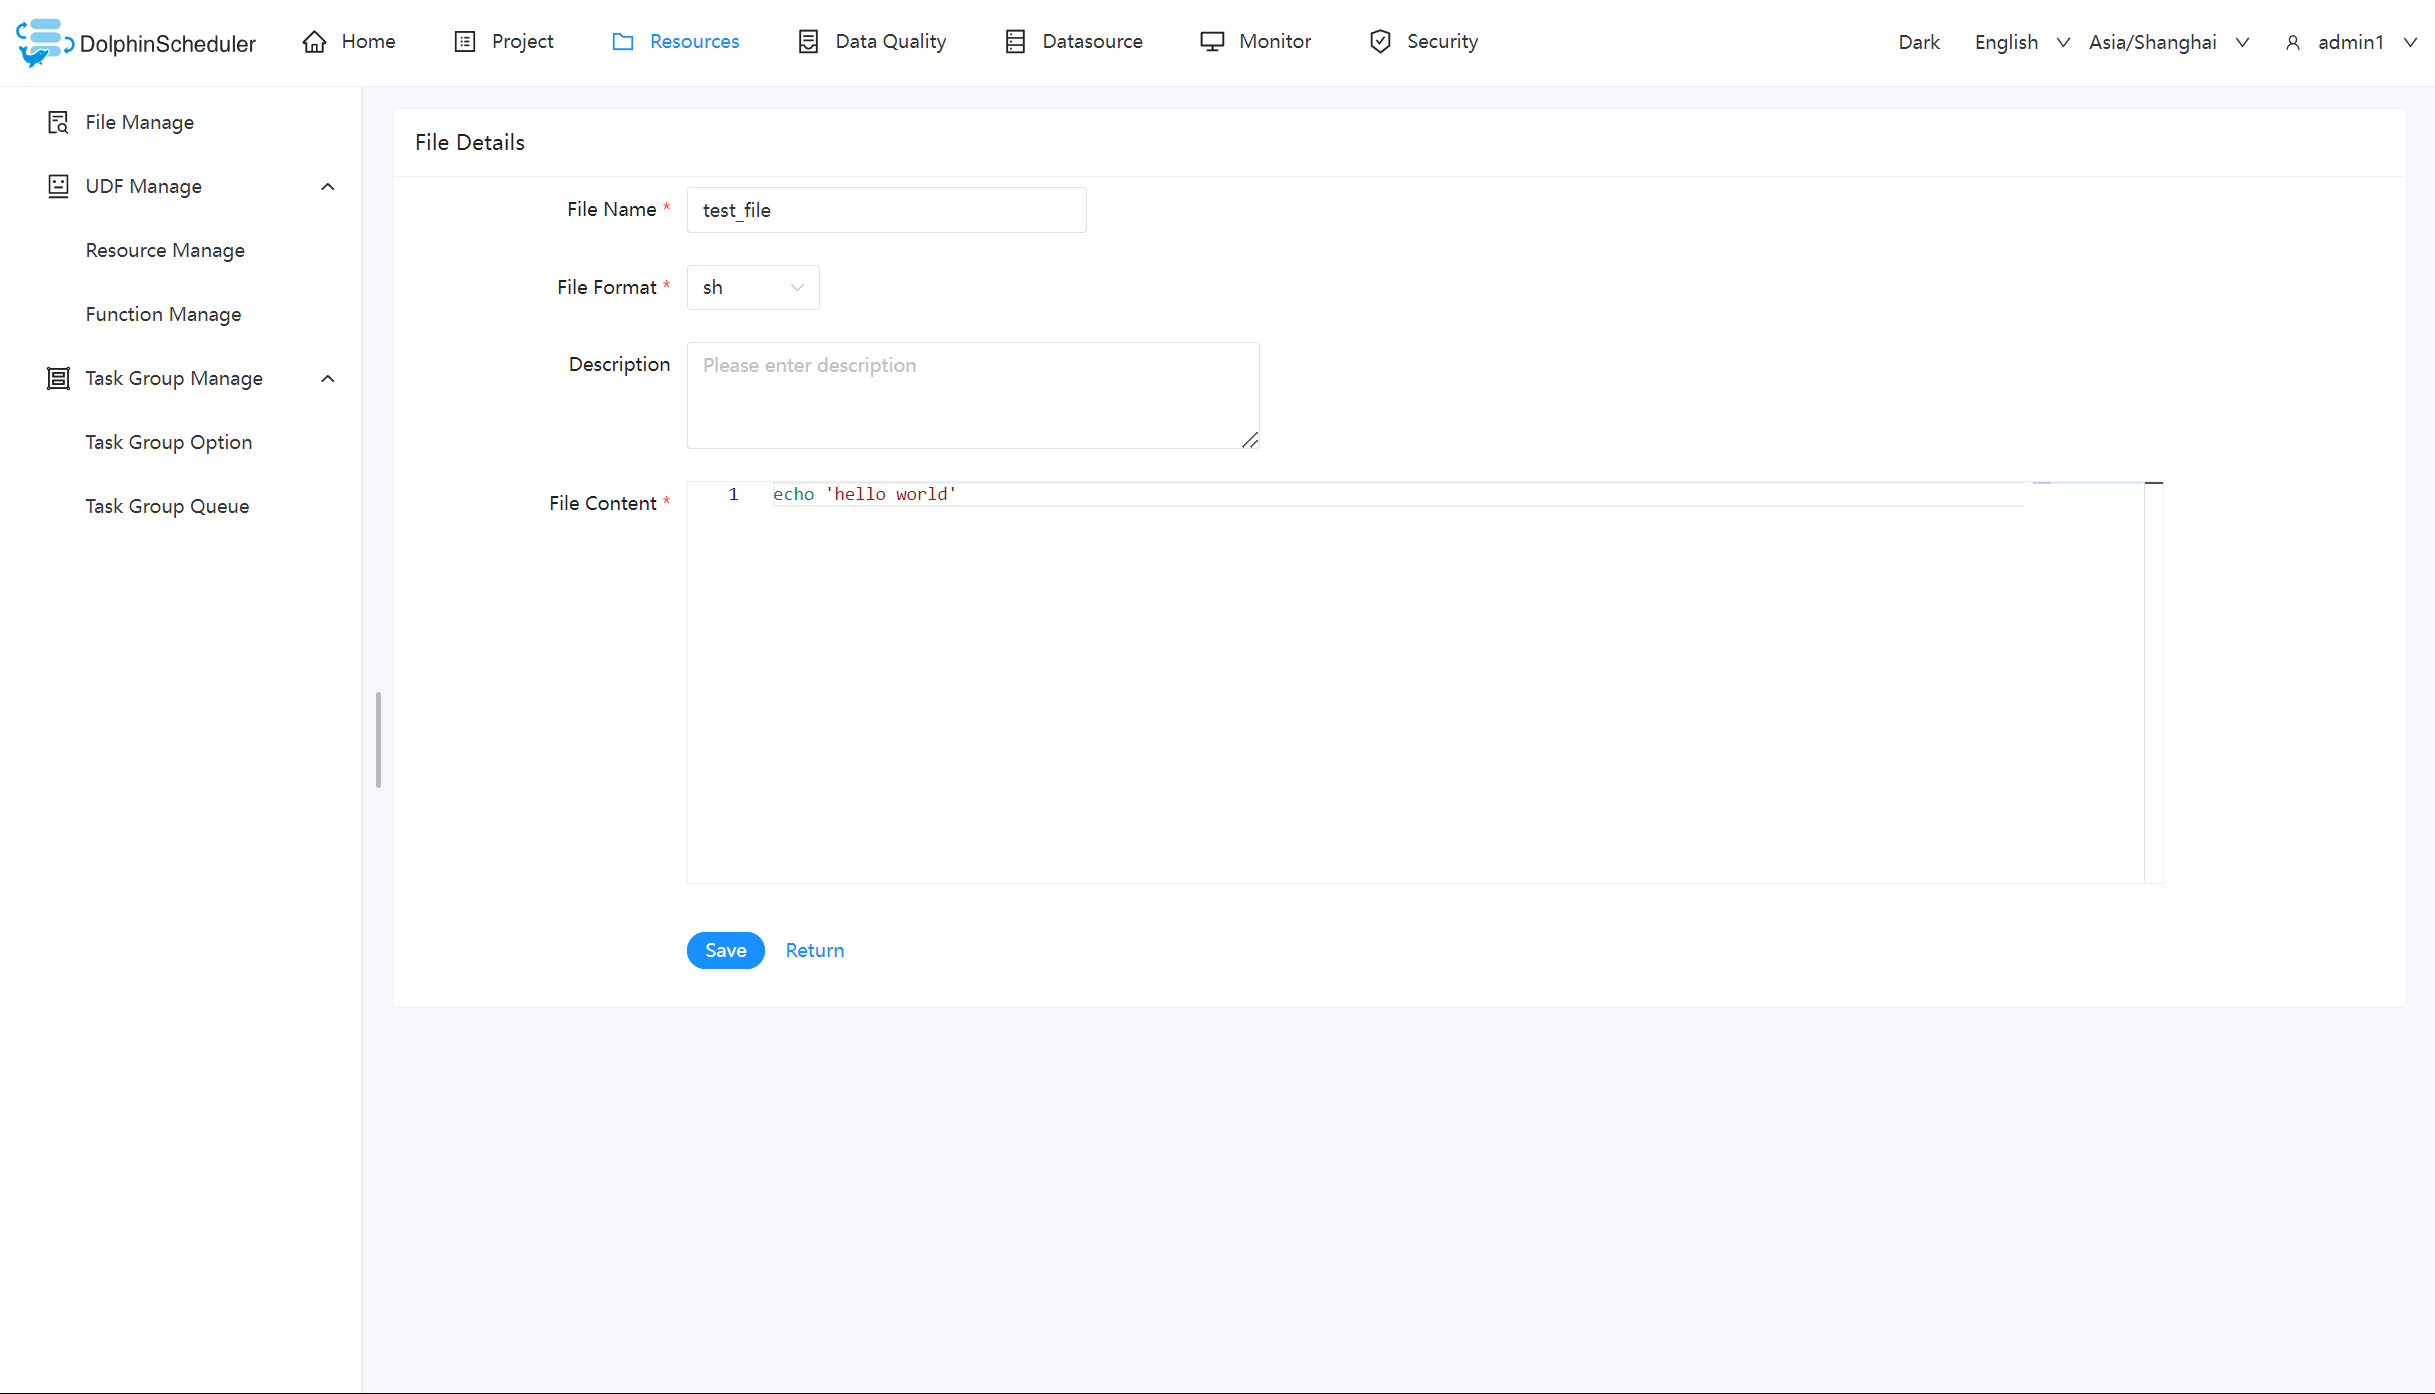The height and width of the screenshot is (1394, 2435).
Task: Switch to Dark theme
Action: (1917, 42)
